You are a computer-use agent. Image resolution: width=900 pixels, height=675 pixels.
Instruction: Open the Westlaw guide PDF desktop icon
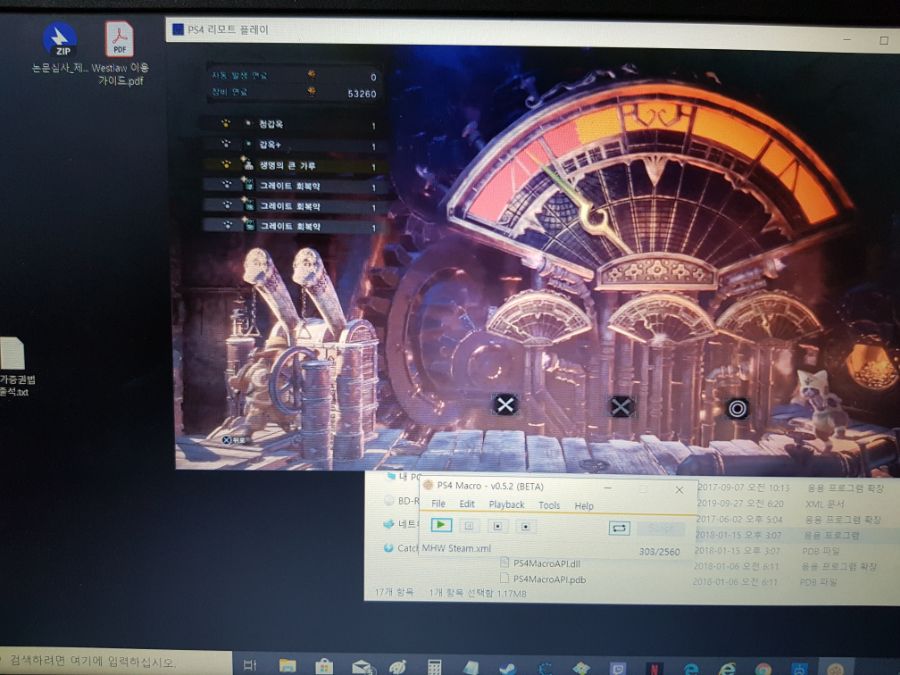pos(120,53)
